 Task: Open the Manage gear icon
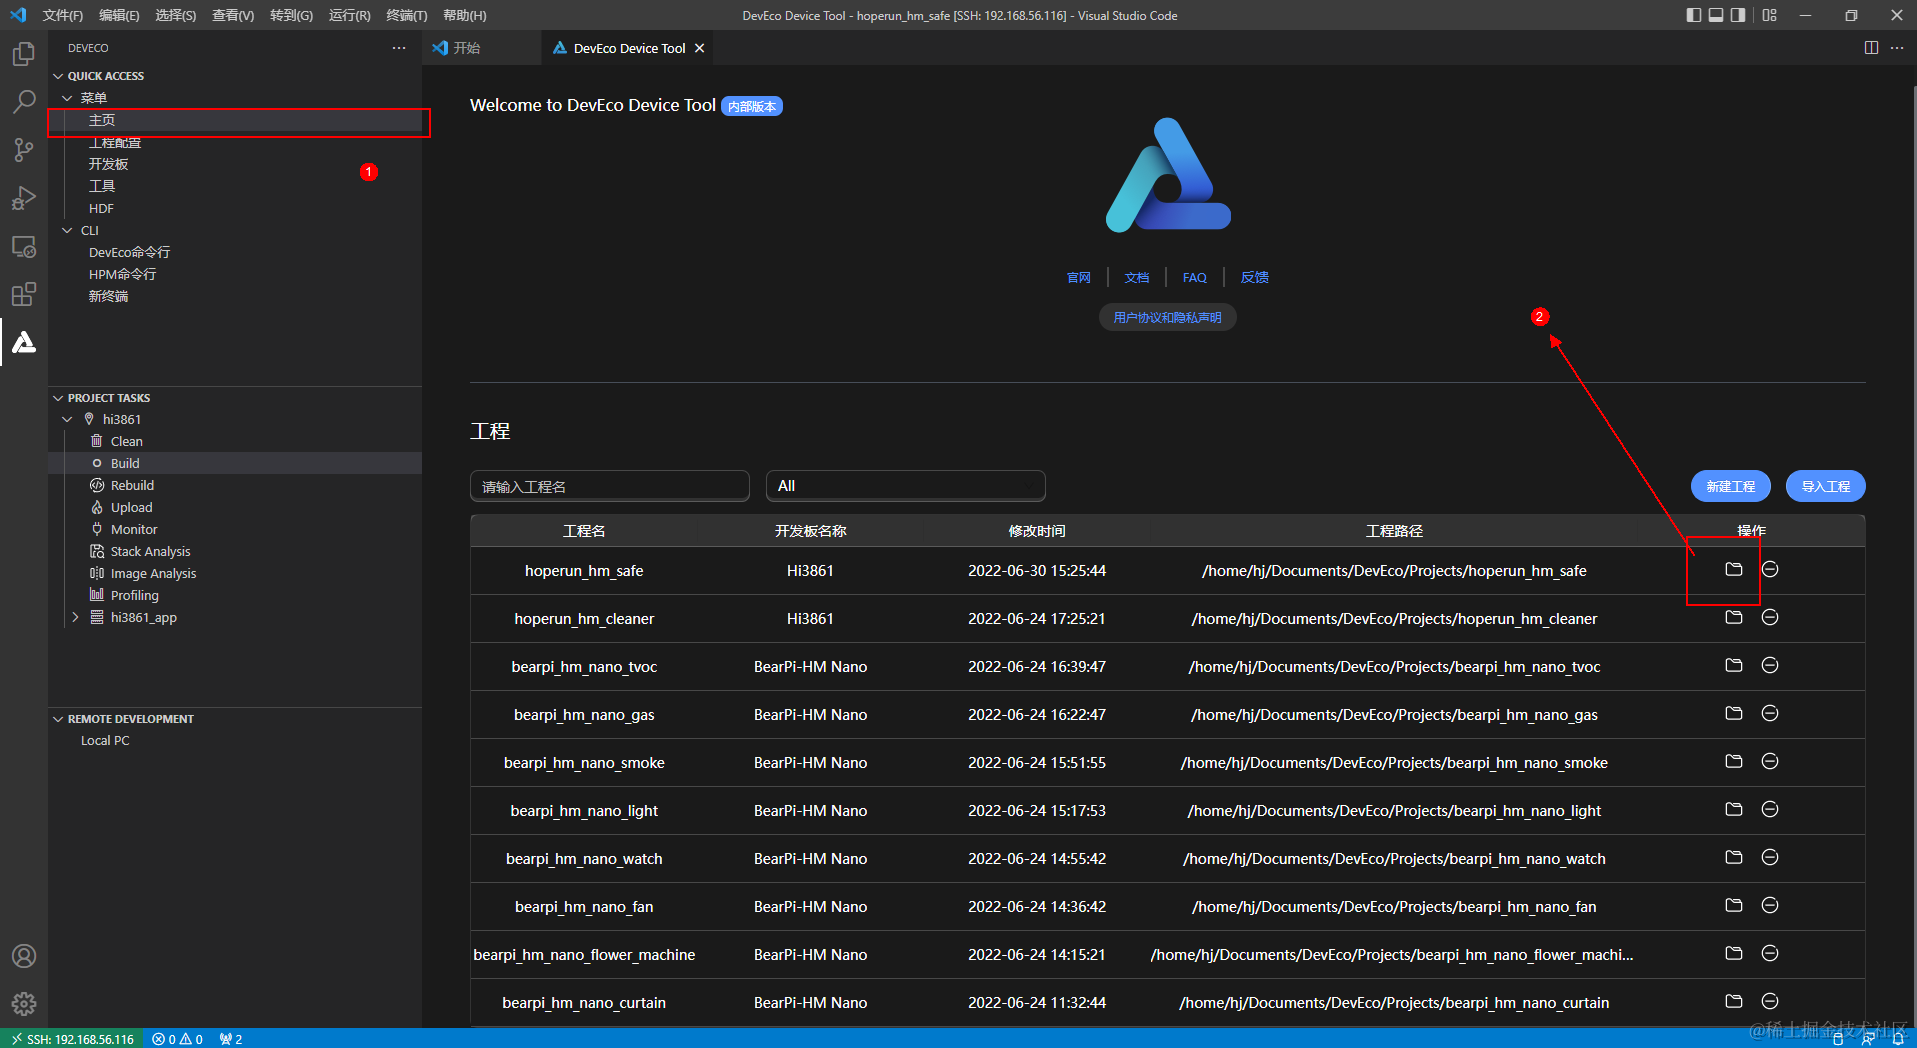(x=24, y=1003)
